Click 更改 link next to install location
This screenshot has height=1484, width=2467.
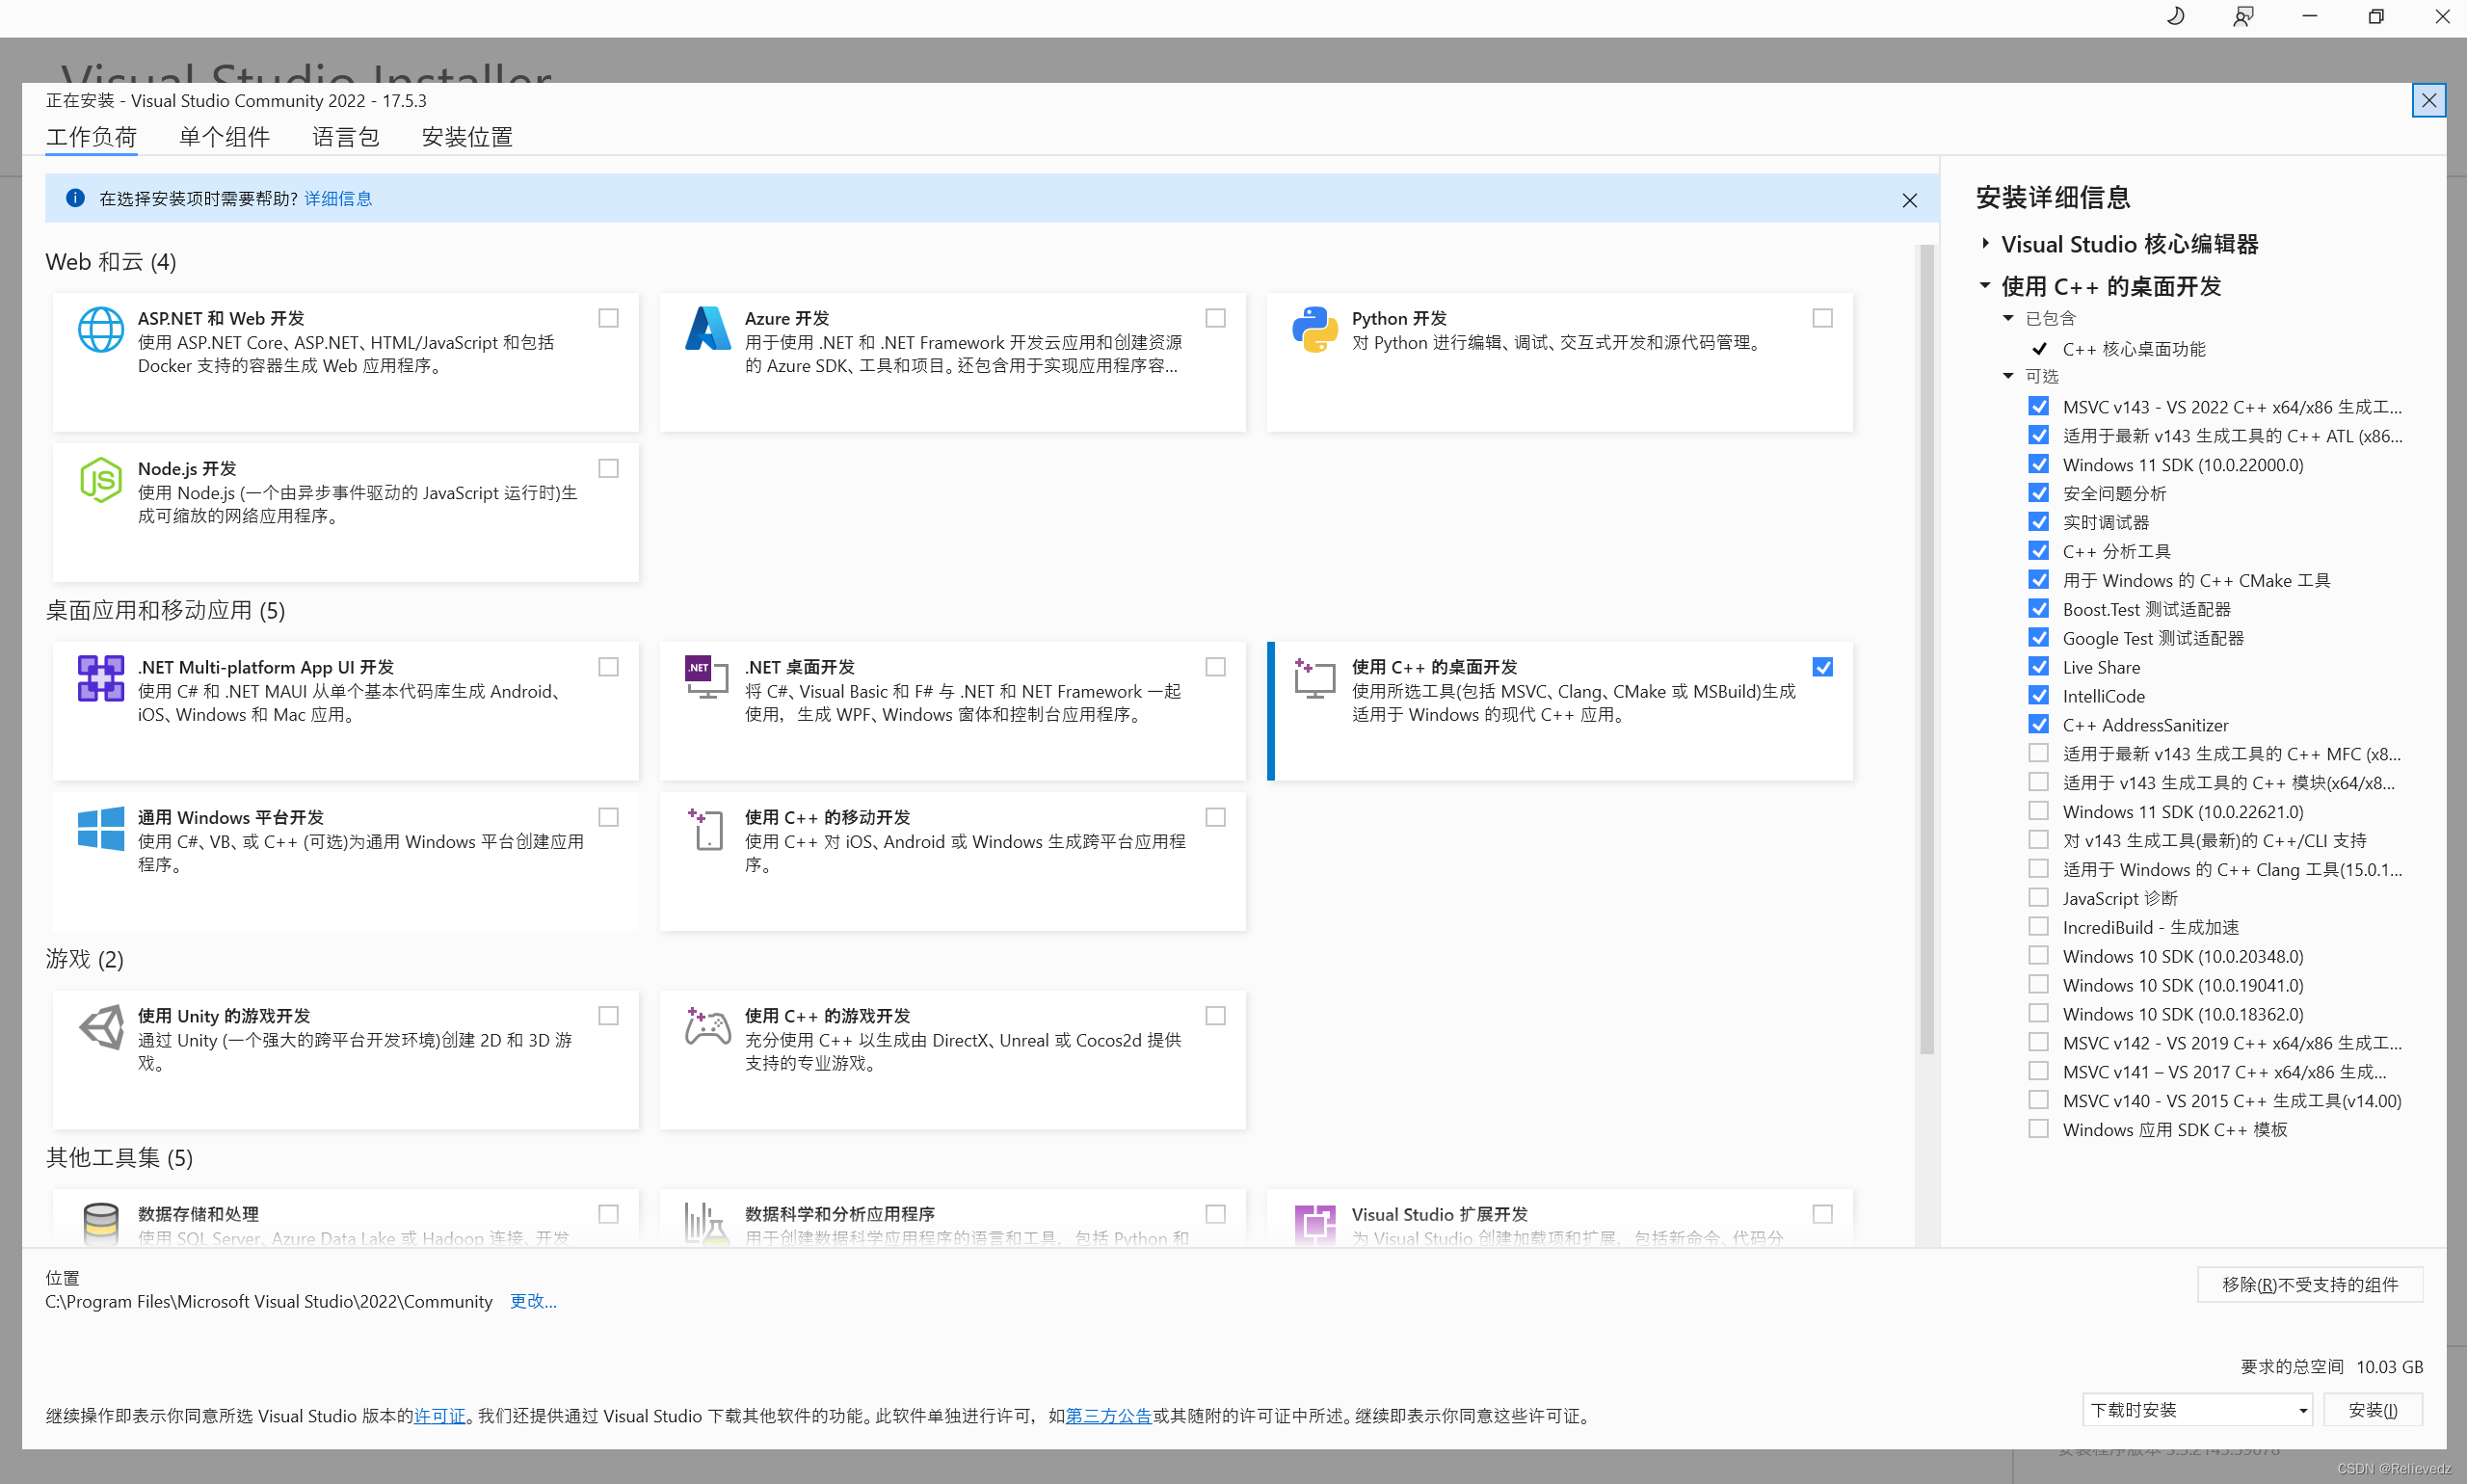pyautogui.click(x=533, y=1301)
